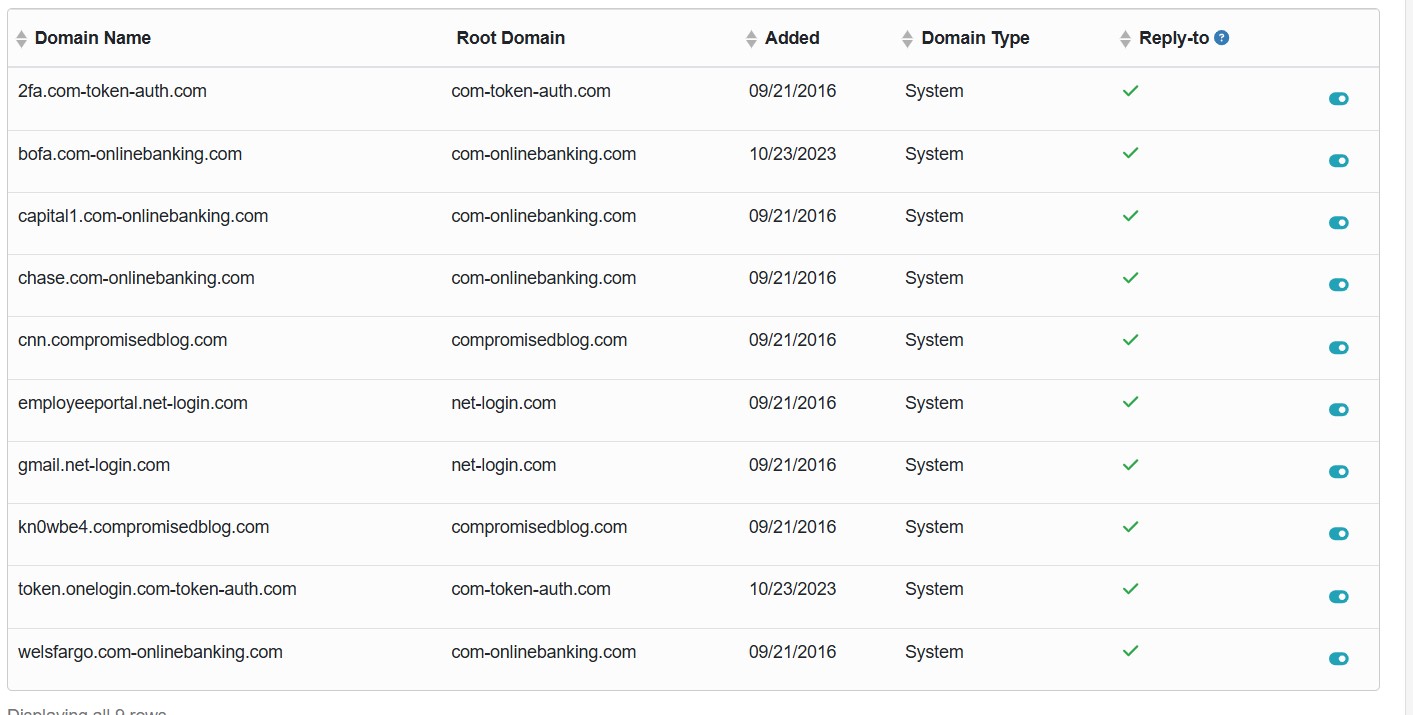
Task: Sort by the Root Domain column header
Action: pos(510,38)
